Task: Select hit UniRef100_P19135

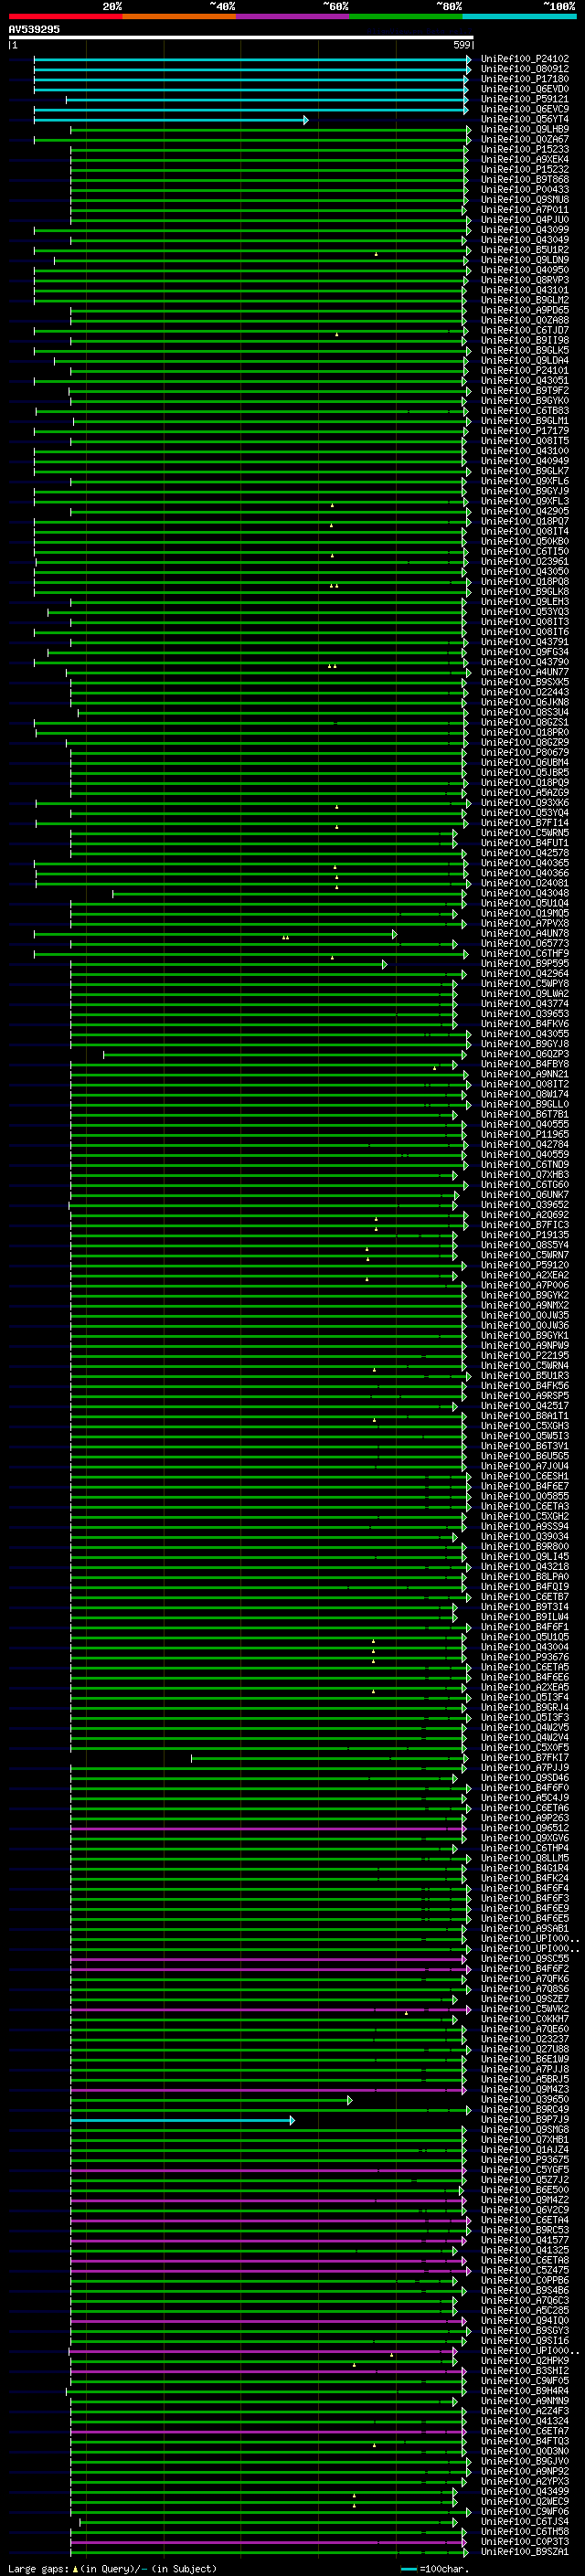Action: (x=525, y=1235)
